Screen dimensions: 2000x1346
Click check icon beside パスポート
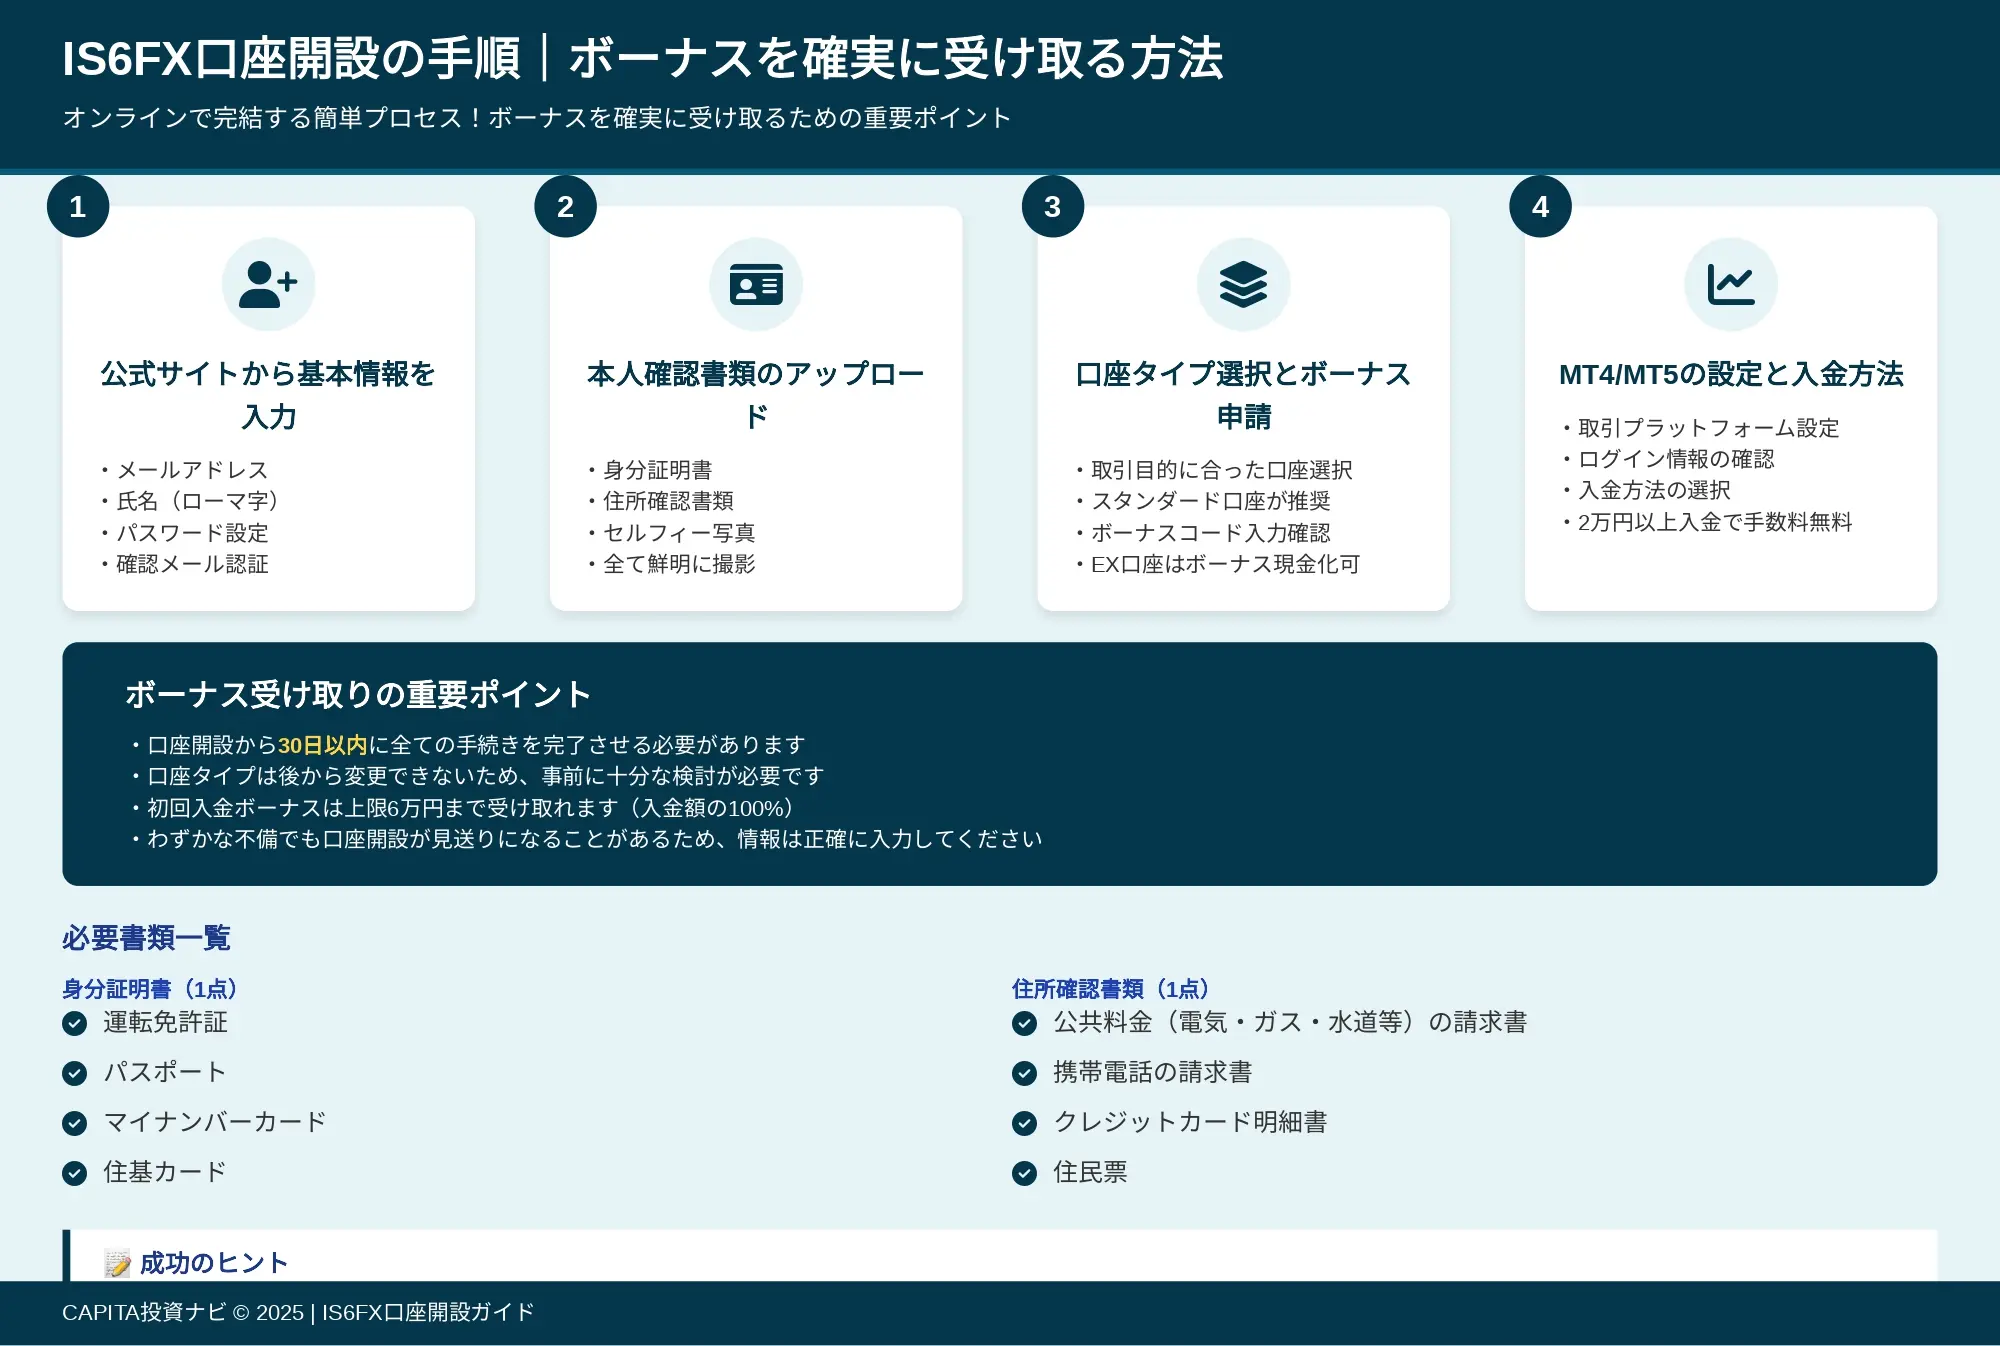74,1073
